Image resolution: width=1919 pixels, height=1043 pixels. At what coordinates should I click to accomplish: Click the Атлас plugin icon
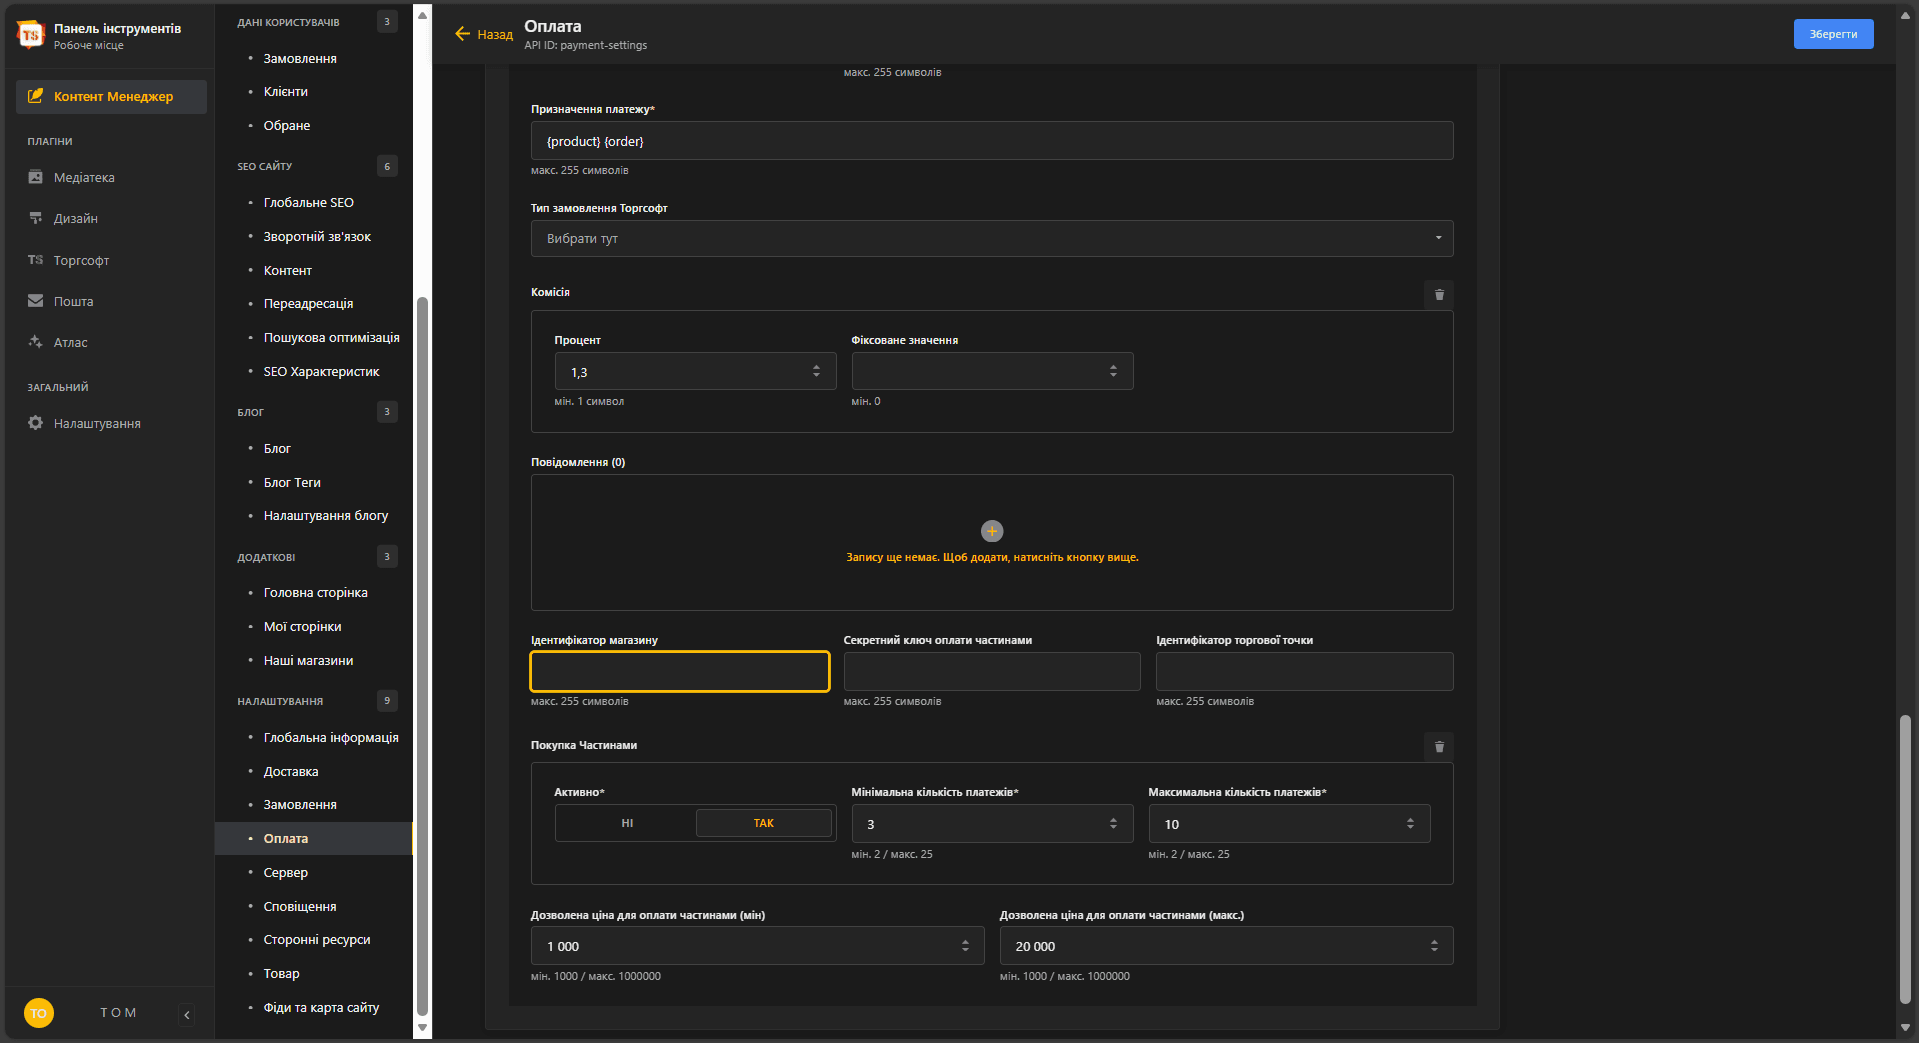pos(36,342)
